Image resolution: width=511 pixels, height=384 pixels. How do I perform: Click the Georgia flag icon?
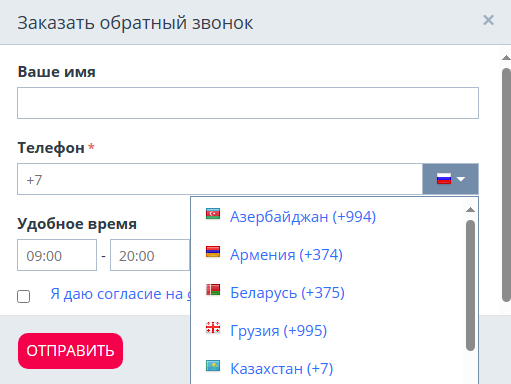pyautogui.click(x=213, y=328)
